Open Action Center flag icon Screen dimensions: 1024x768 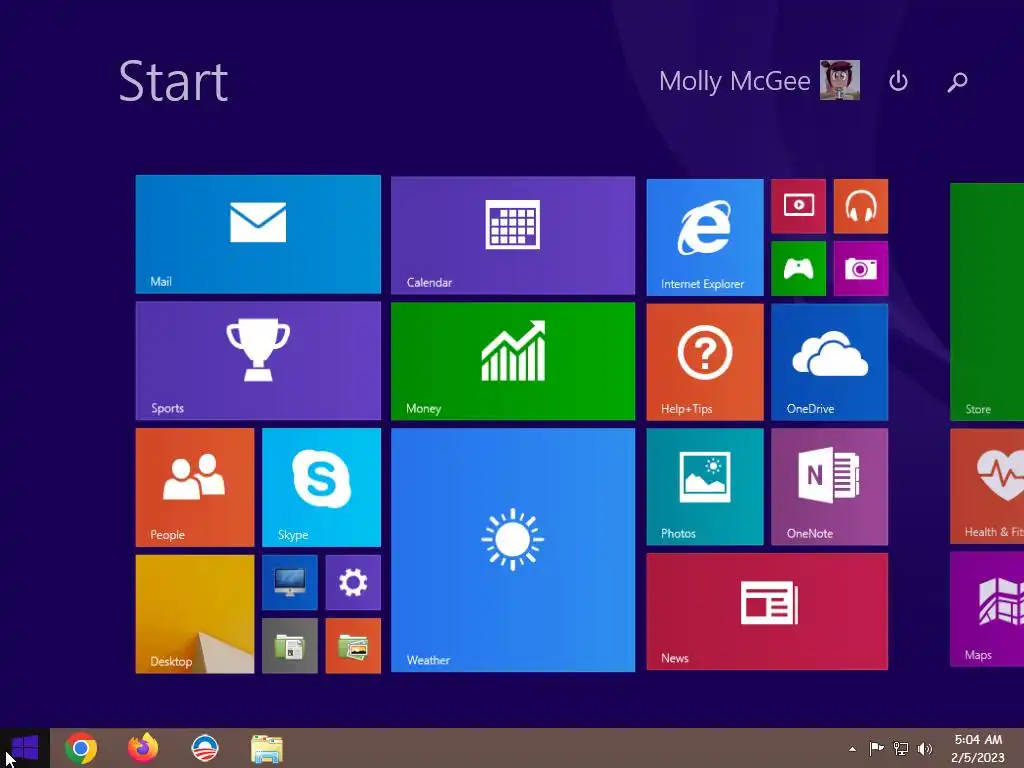click(x=876, y=748)
